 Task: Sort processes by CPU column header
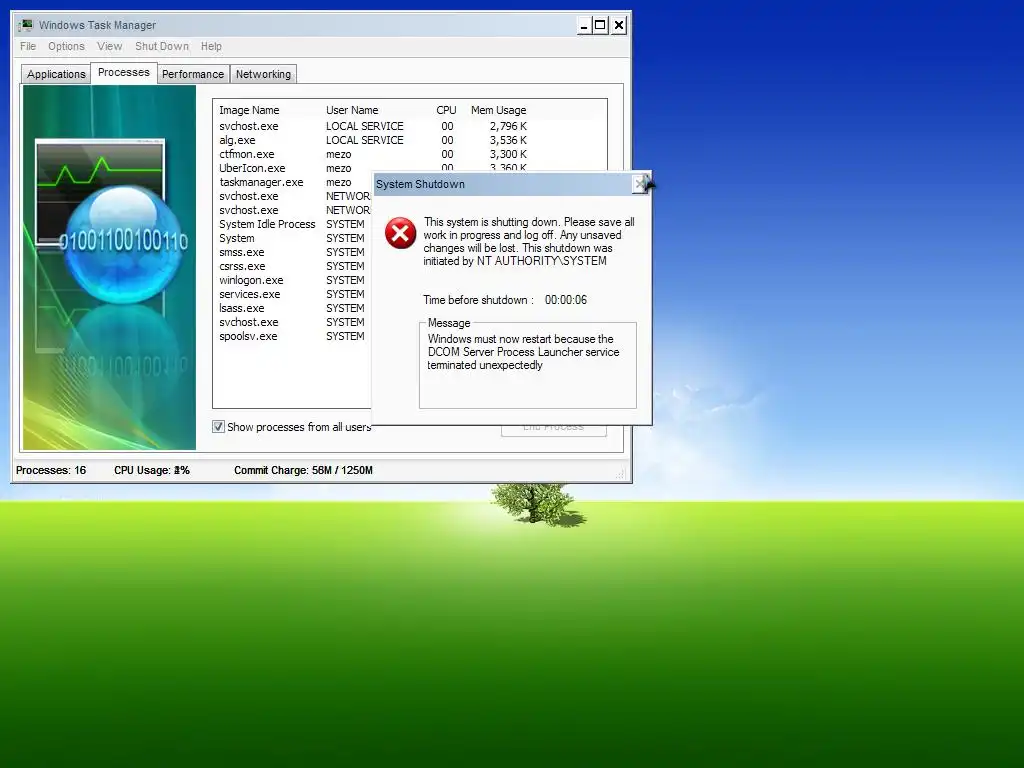446,110
